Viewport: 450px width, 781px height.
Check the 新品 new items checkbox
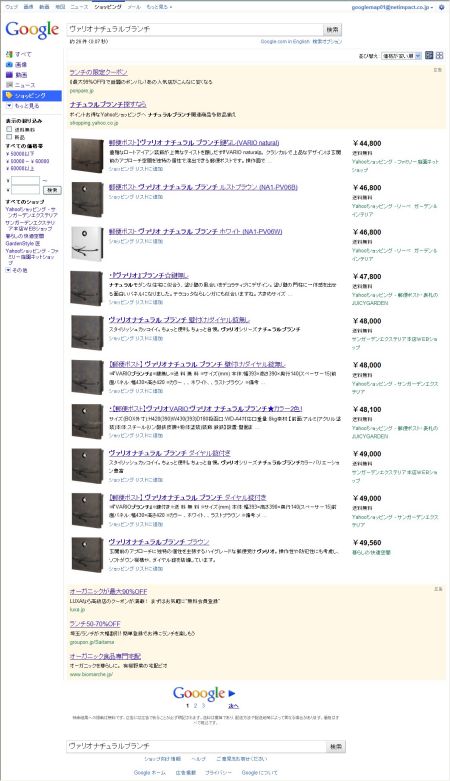coord(9,136)
